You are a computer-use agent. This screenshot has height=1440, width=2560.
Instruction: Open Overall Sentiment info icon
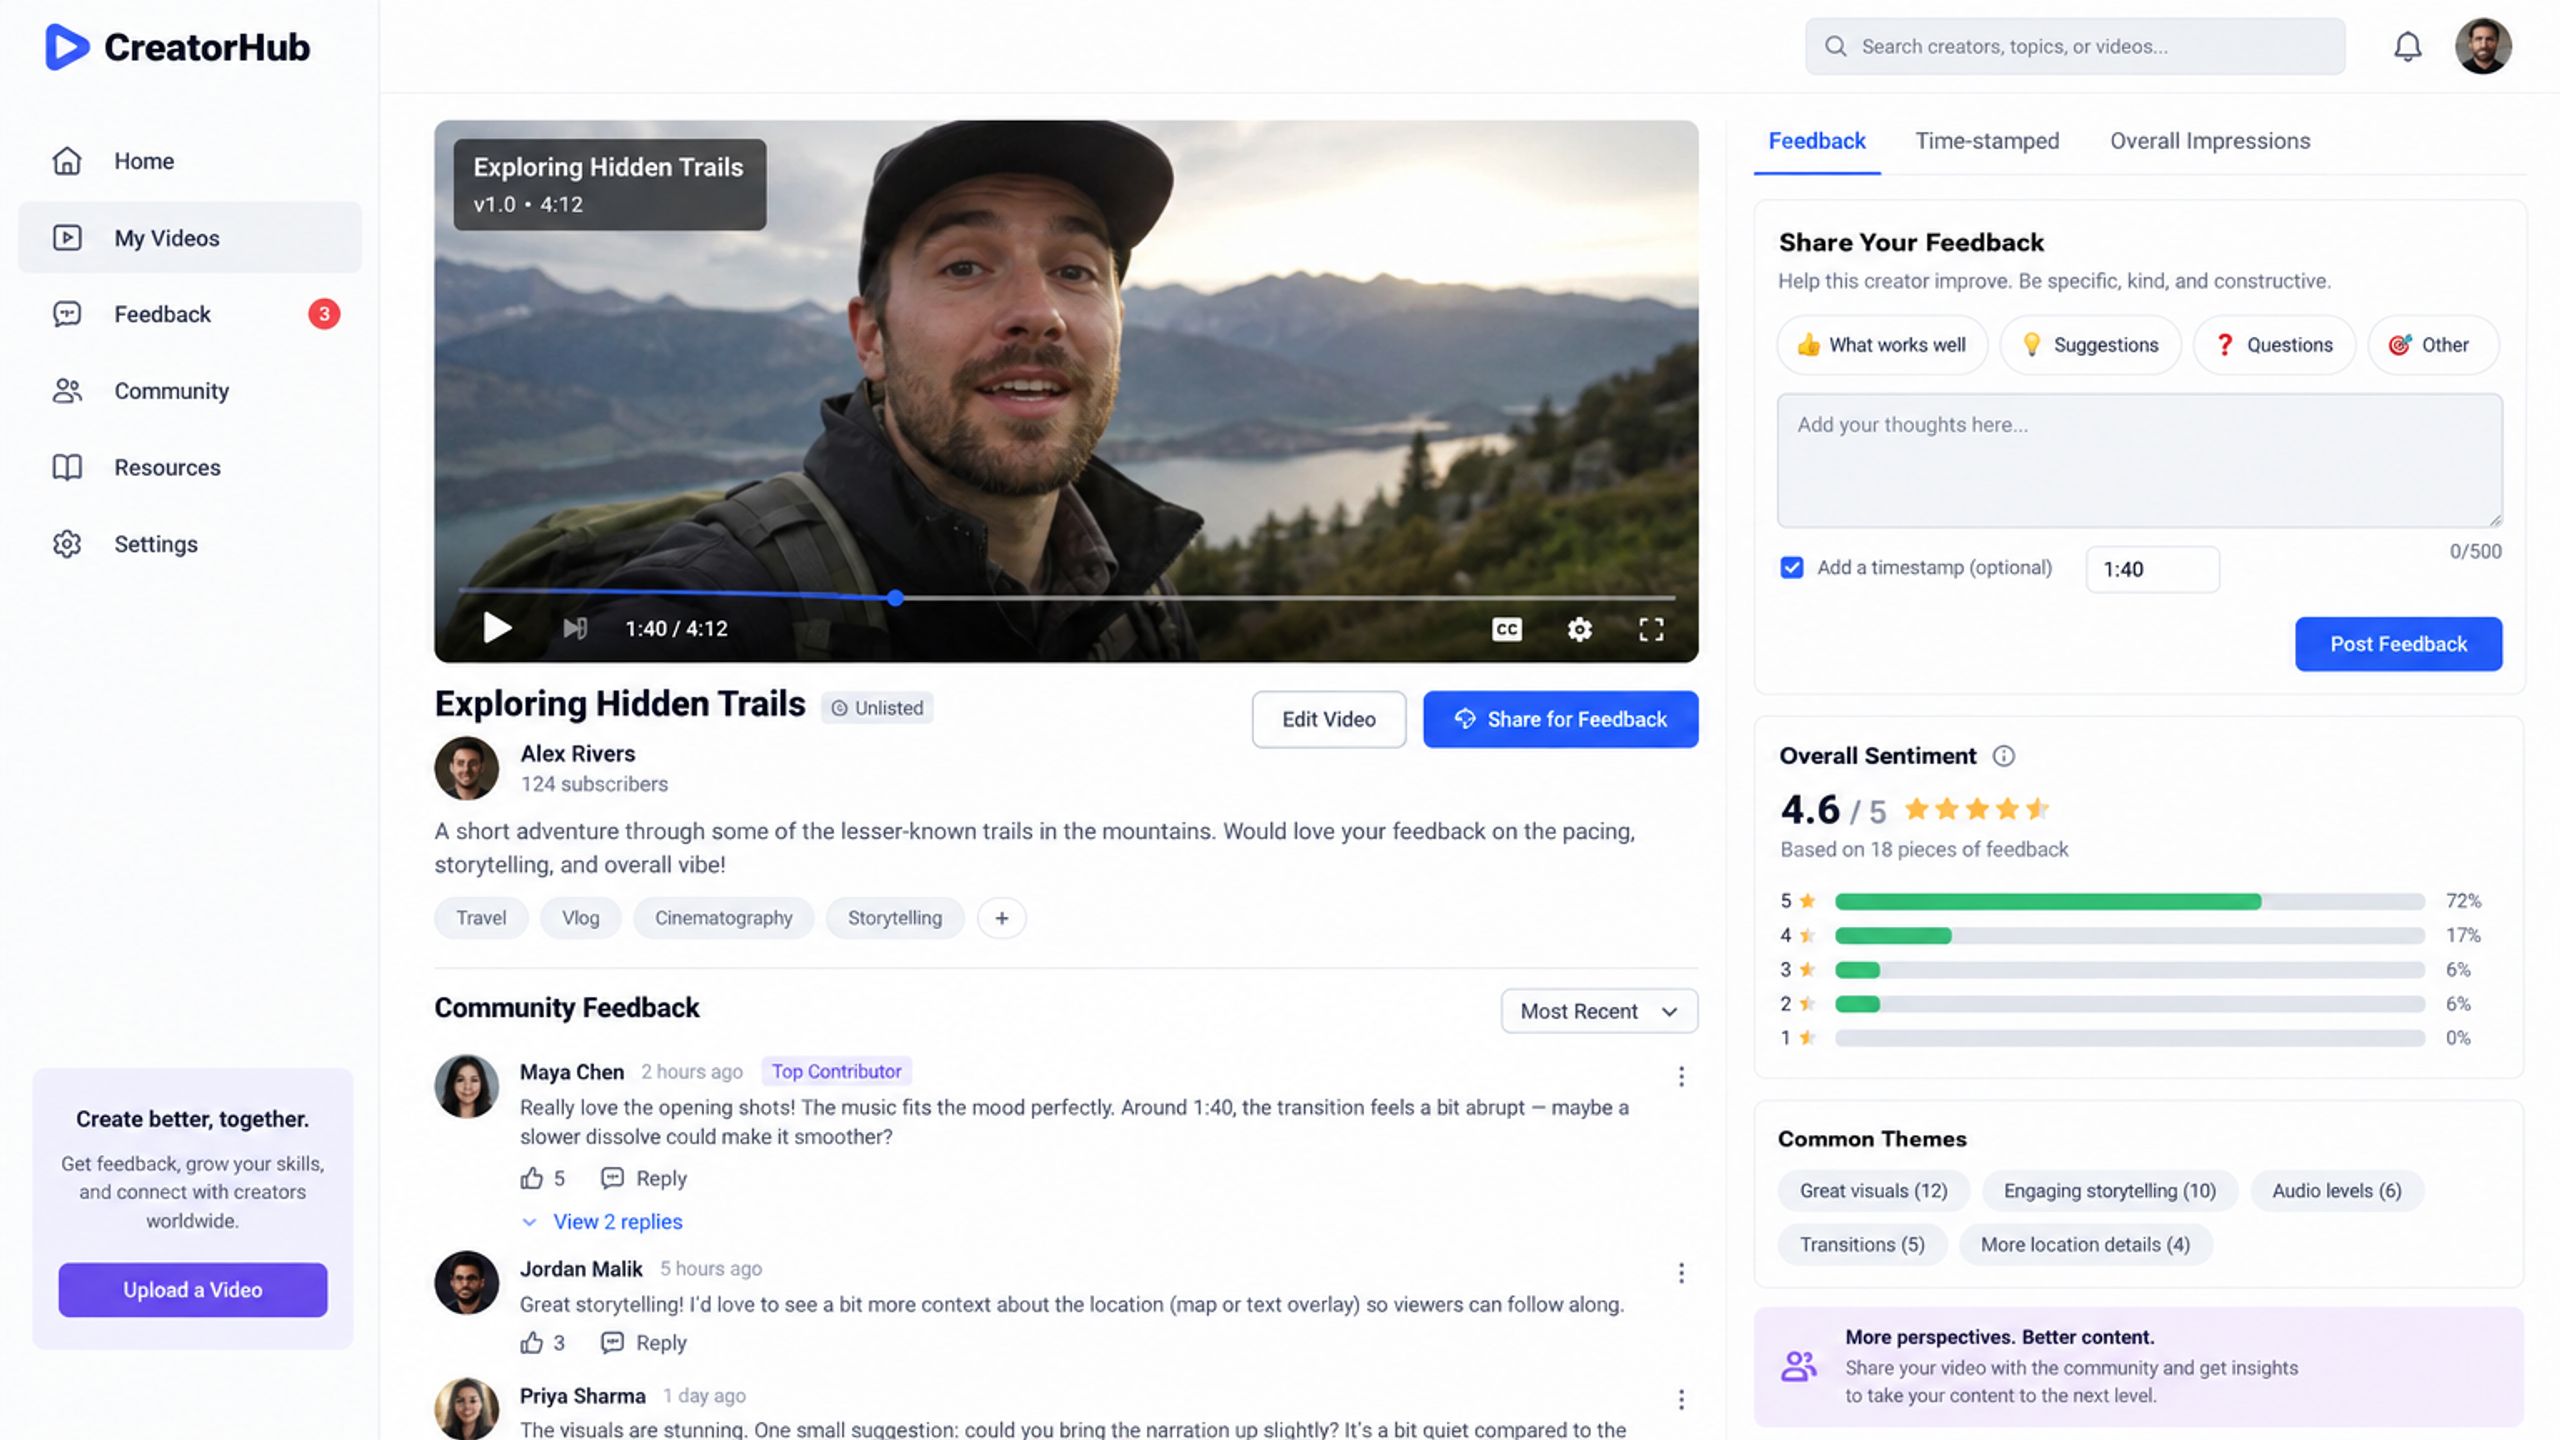click(x=2003, y=756)
